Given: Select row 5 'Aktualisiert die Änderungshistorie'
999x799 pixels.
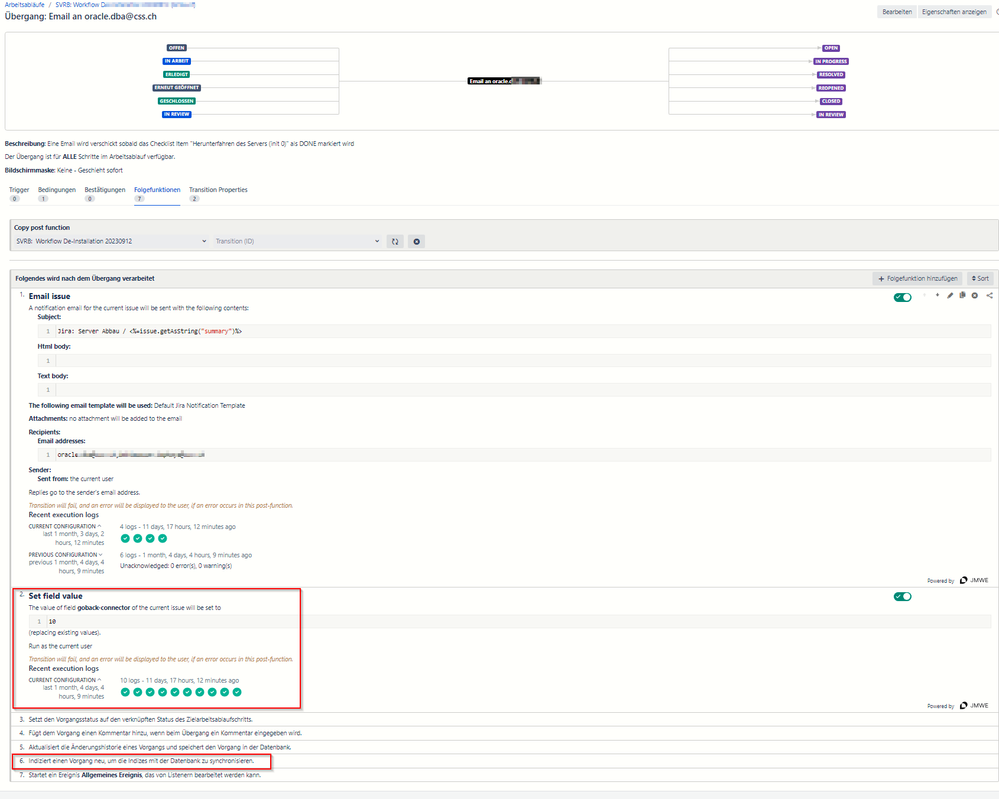Looking at the screenshot, I should click(504, 747).
